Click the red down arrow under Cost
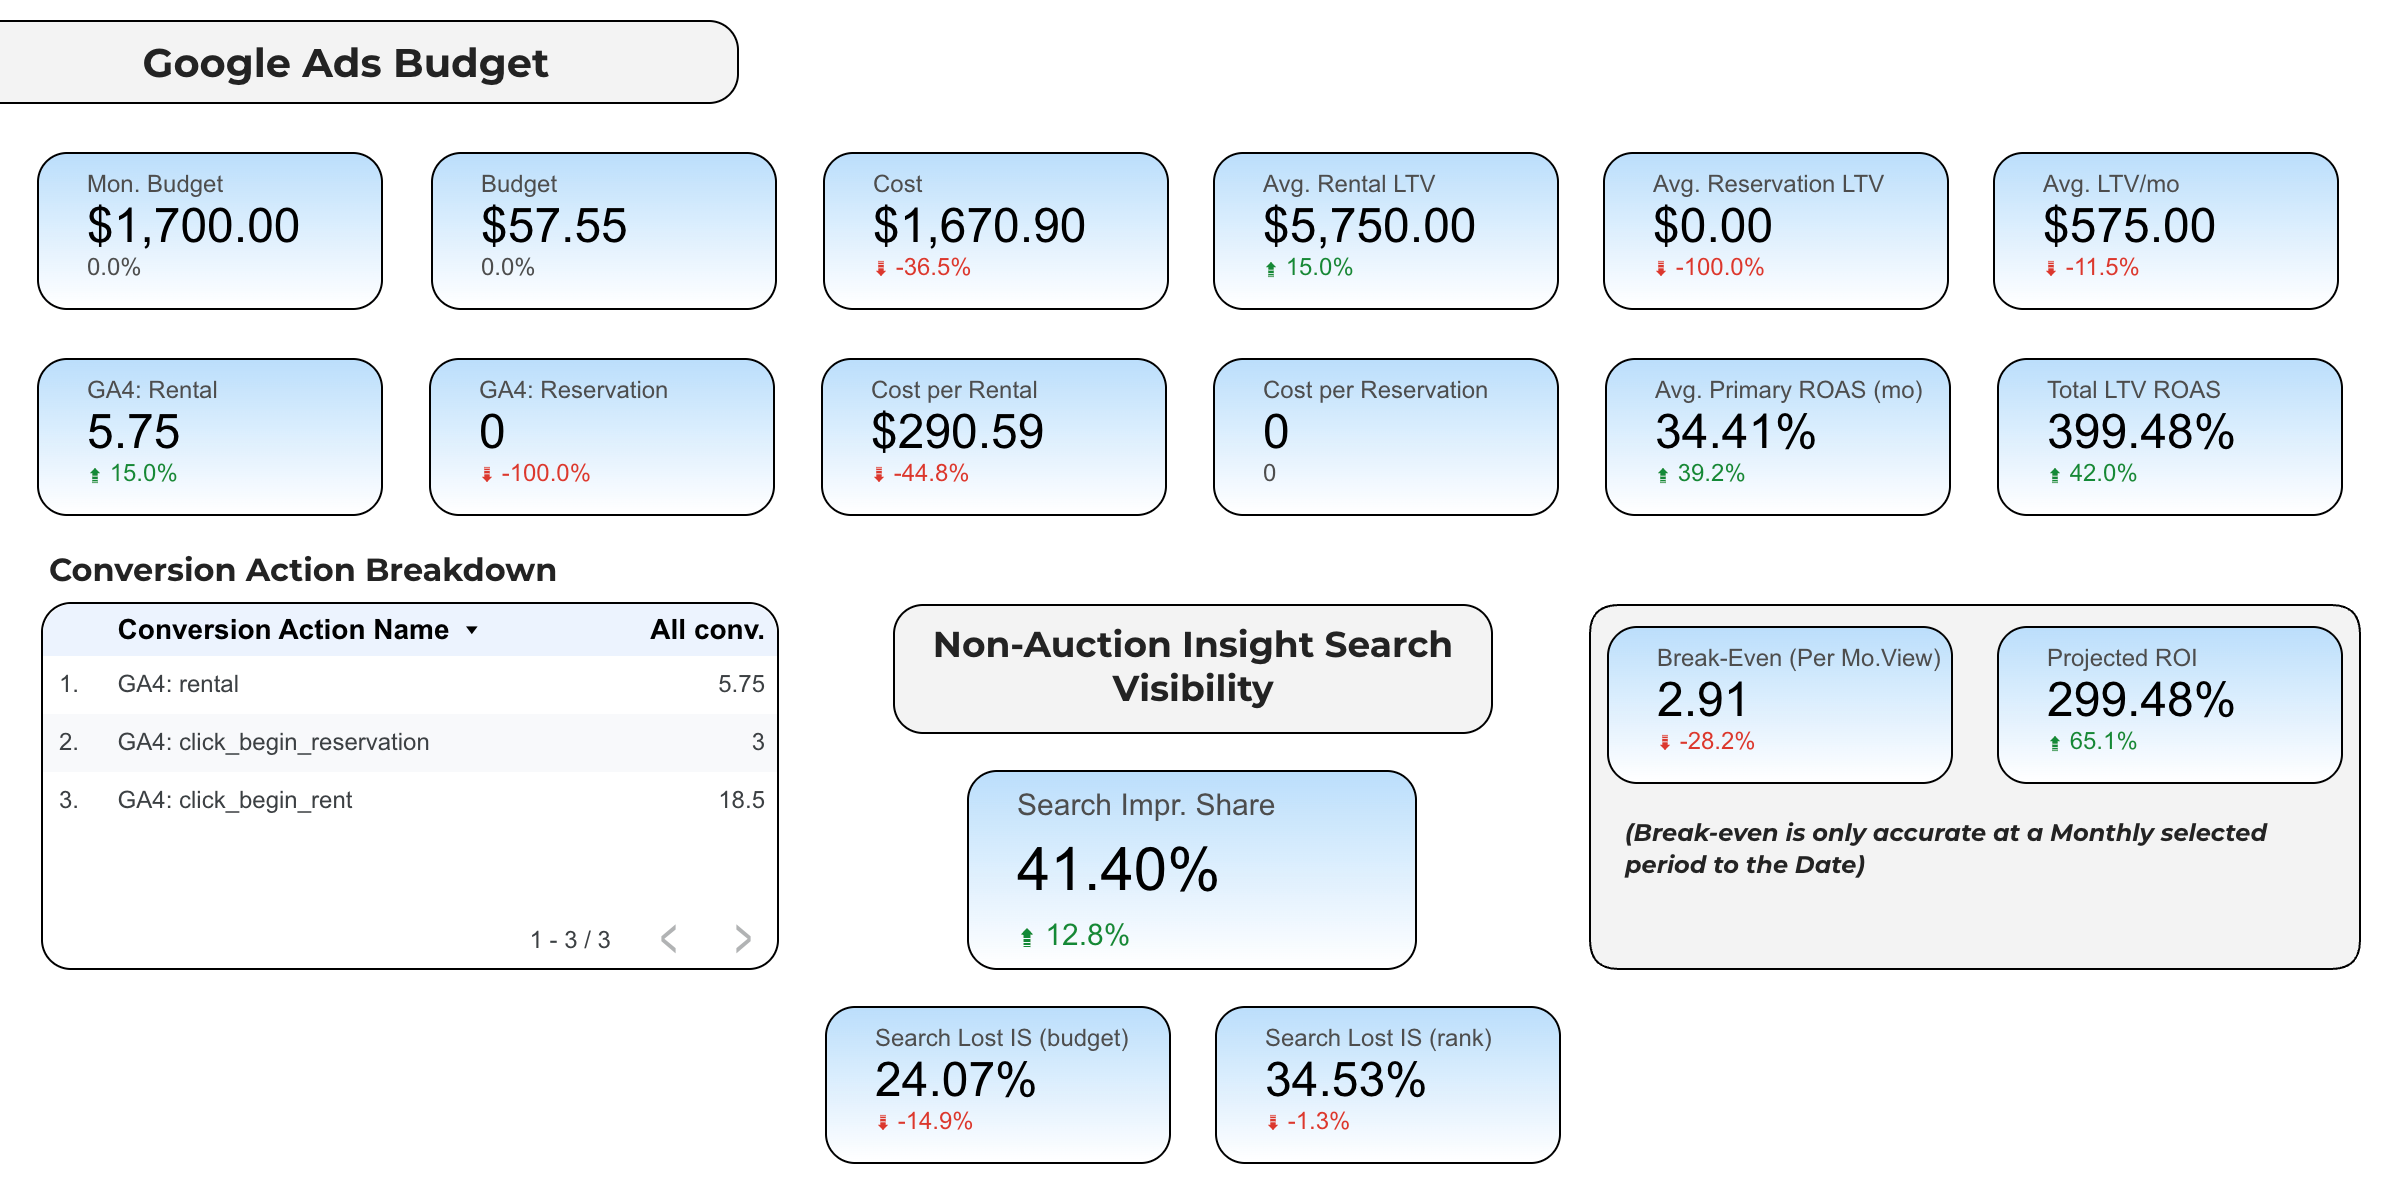 point(881,268)
